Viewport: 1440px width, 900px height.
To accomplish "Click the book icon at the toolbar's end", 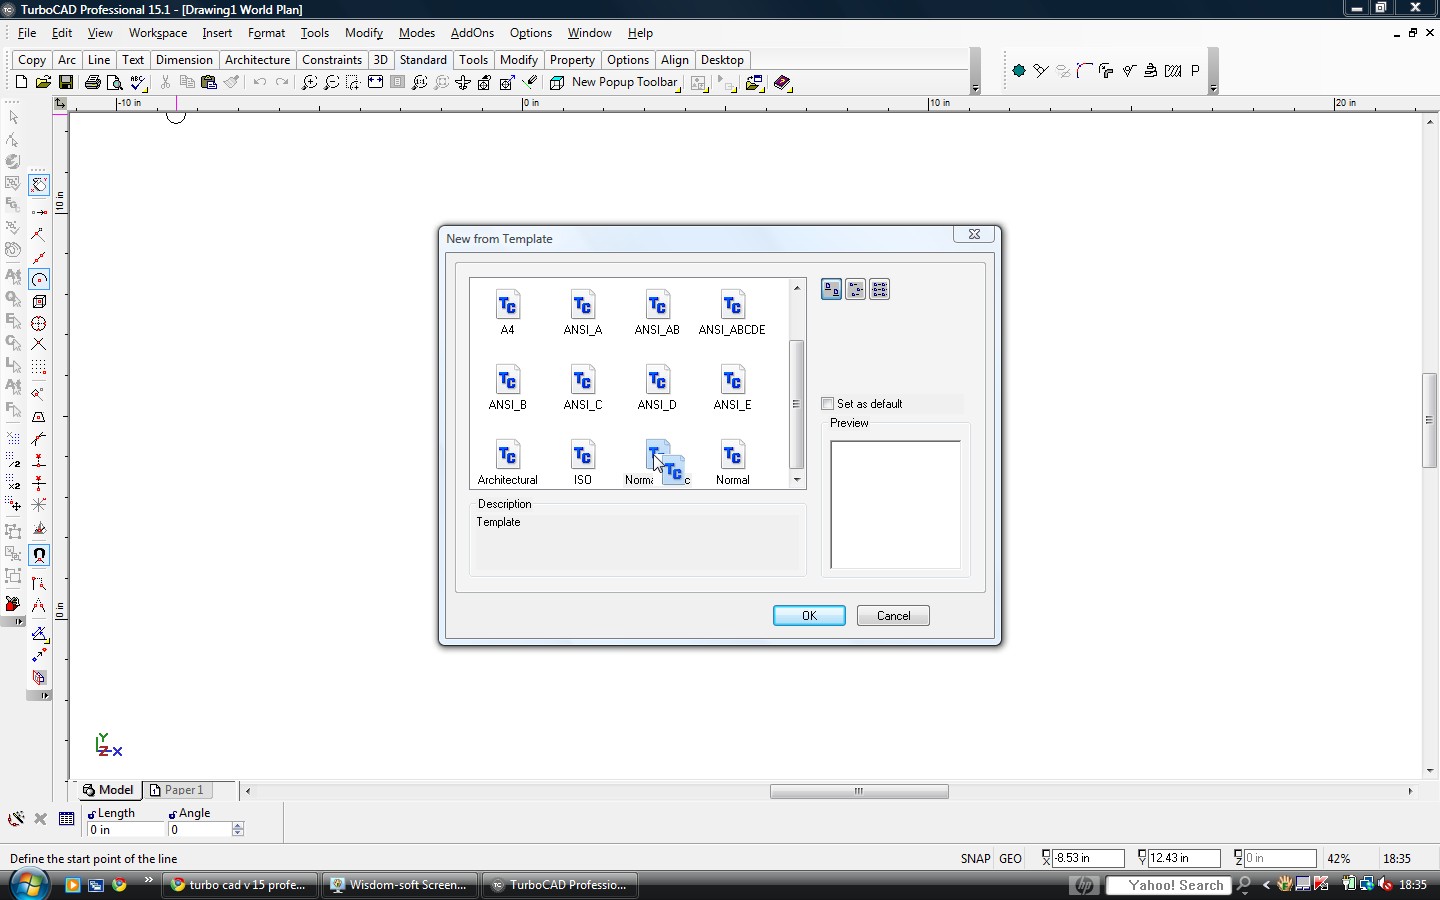I will 783,83.
